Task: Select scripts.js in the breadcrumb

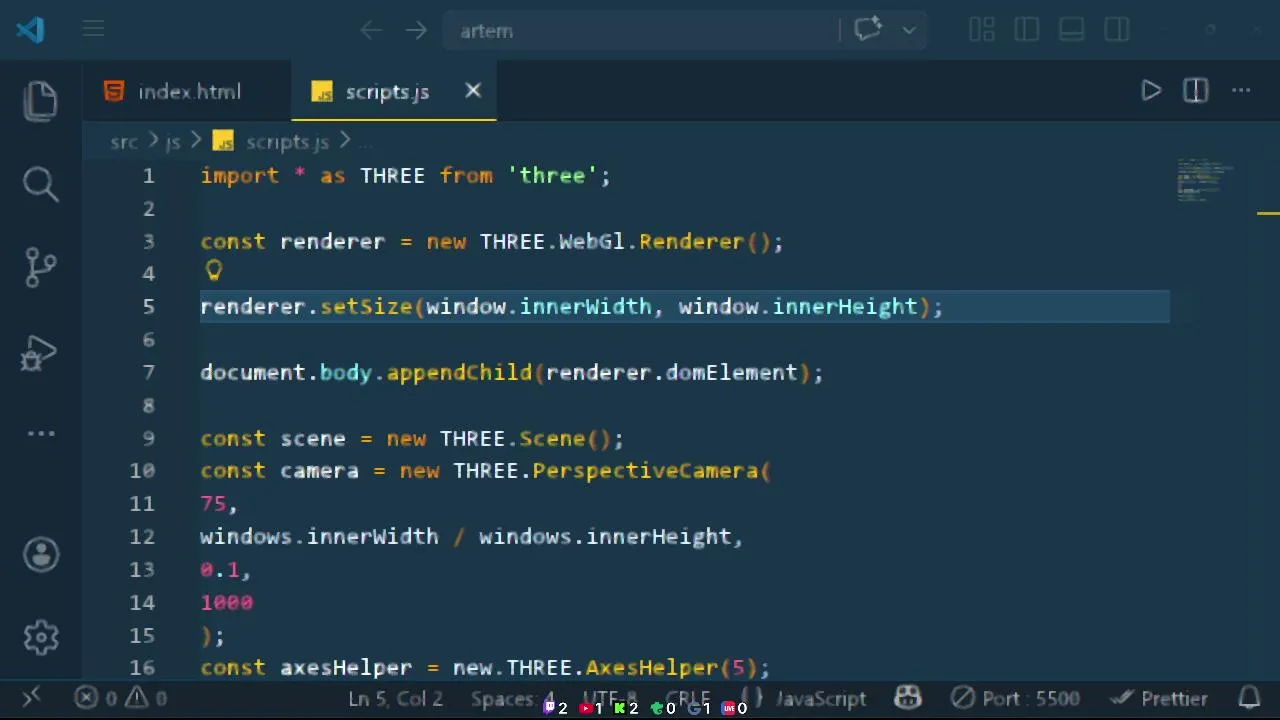Action: [287, 143]
